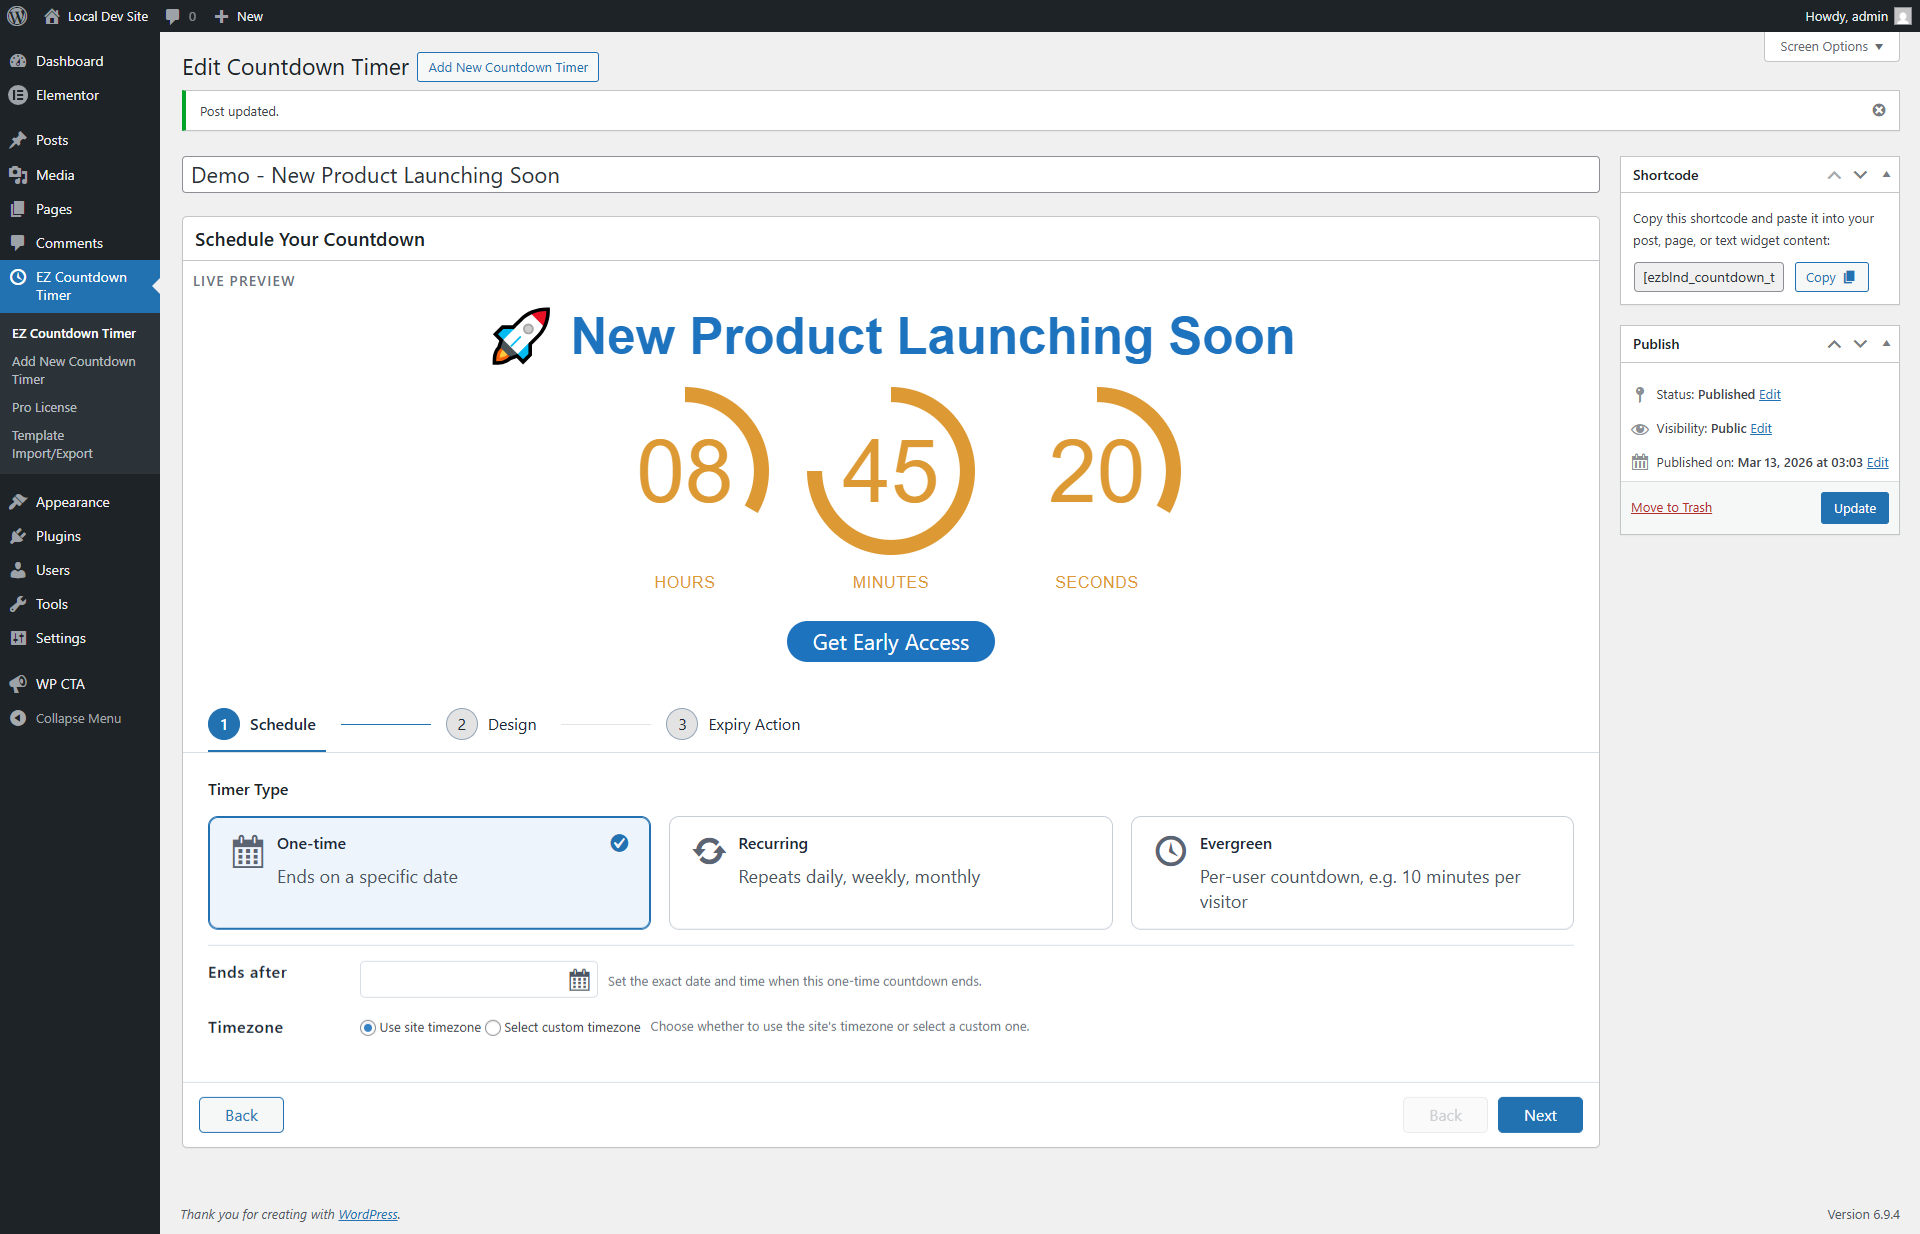
Task: Click the Collapse Menu arrow
Action: point(18,718)
